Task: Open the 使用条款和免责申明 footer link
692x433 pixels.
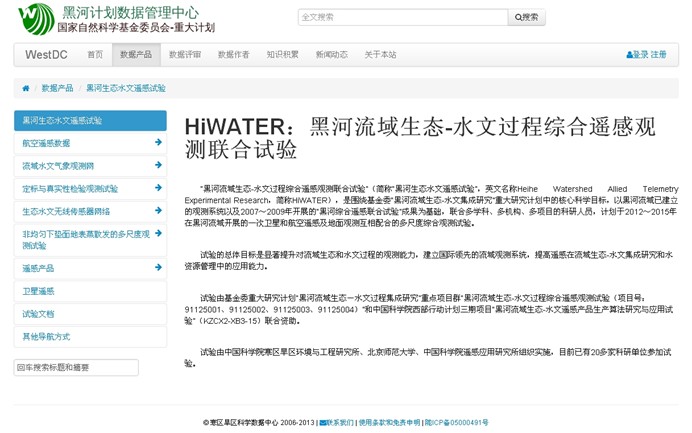Action: coord(390,423)
